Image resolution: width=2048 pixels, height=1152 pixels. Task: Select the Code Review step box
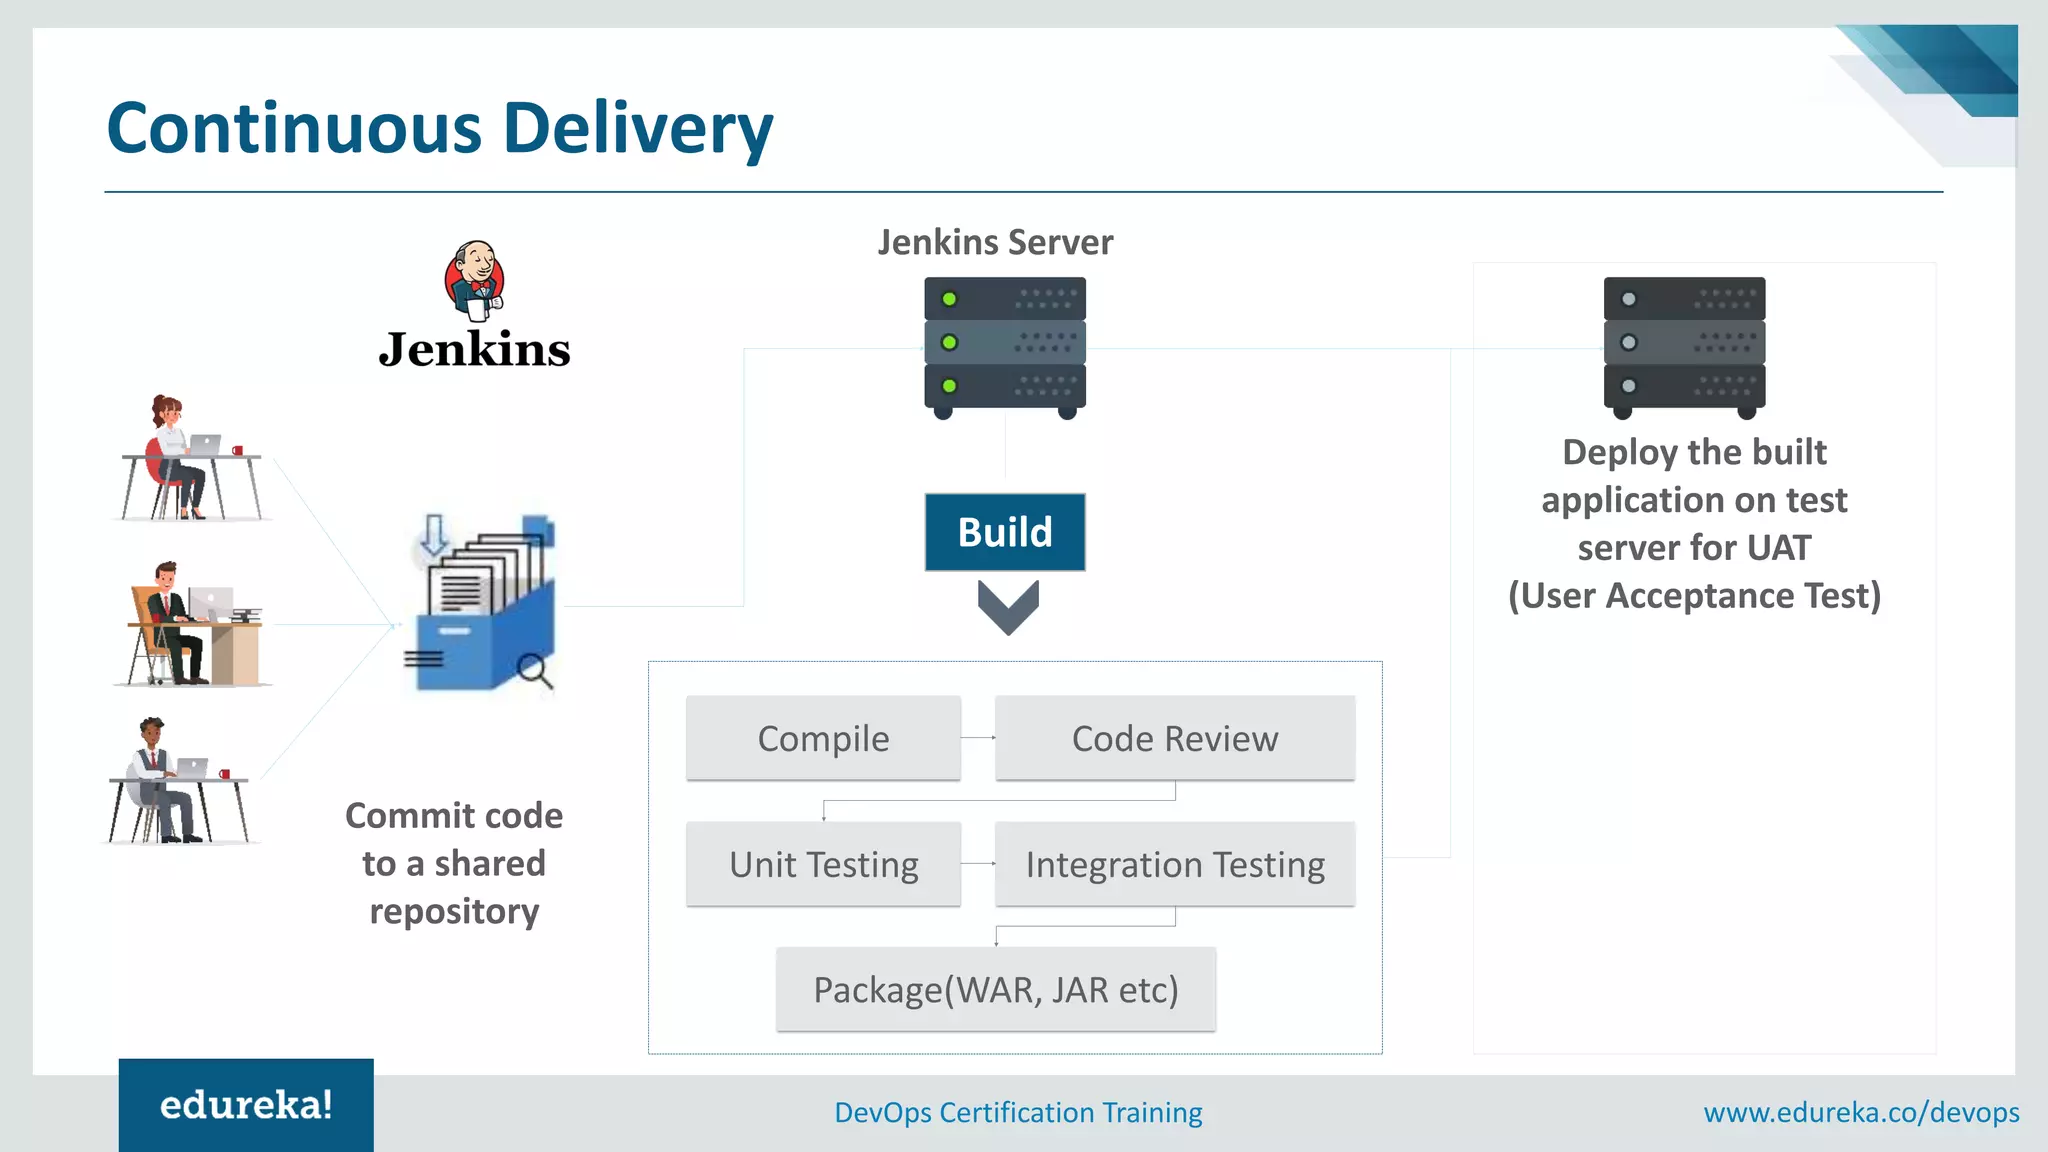click(1174, 738)
